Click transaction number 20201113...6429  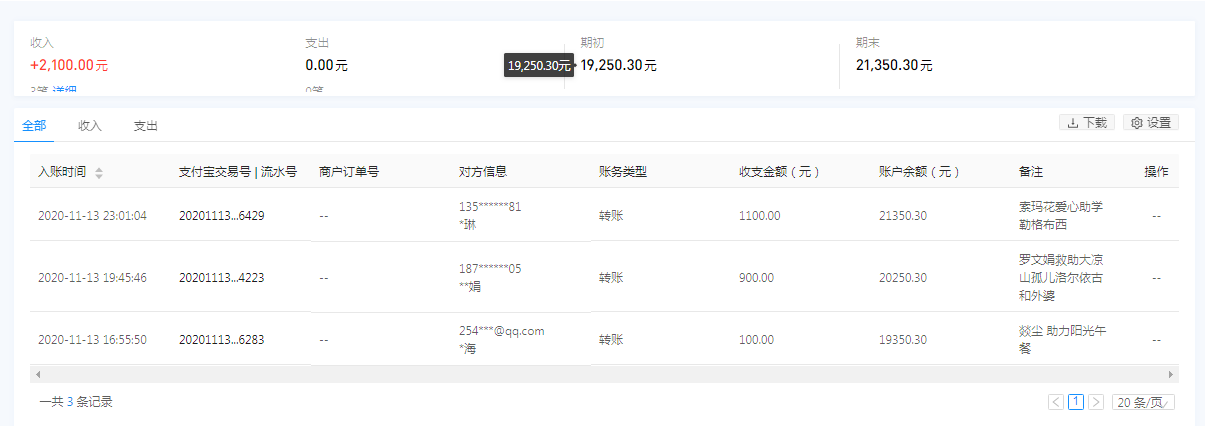(x=222, y=215)
